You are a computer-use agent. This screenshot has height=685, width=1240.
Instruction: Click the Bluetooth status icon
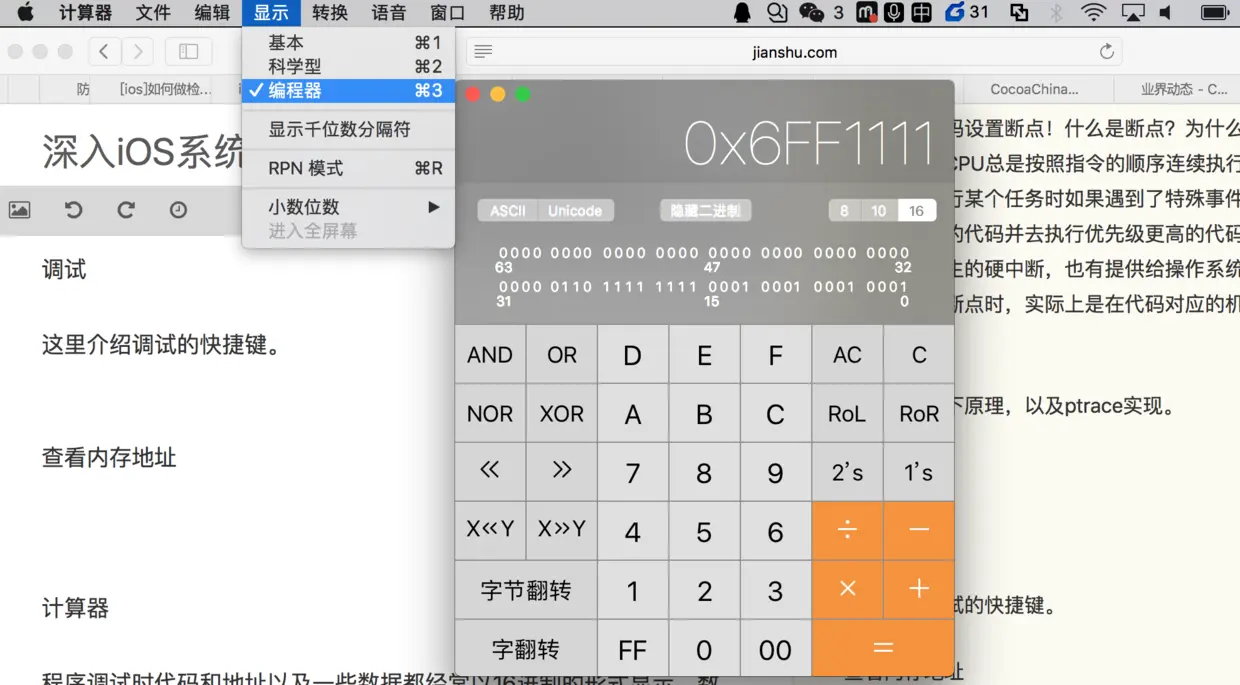coord(1057,13)
